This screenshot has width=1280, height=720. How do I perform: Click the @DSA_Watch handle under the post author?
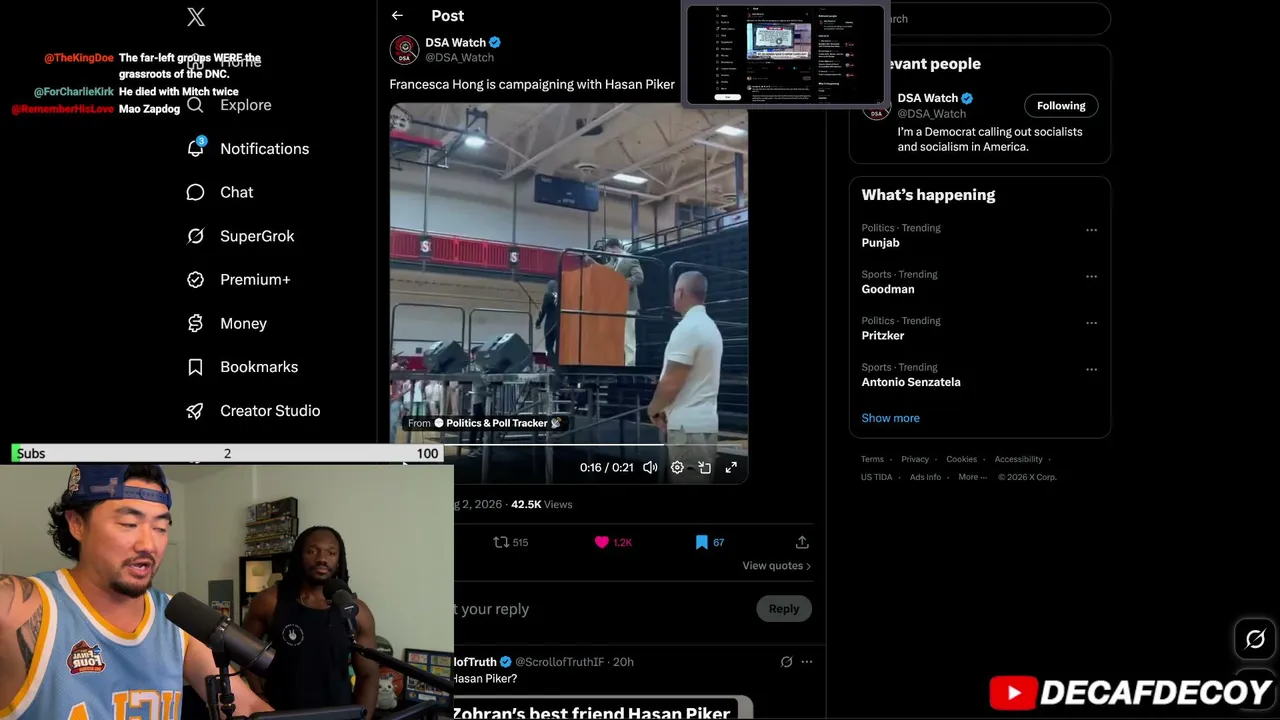coord(459,58)
